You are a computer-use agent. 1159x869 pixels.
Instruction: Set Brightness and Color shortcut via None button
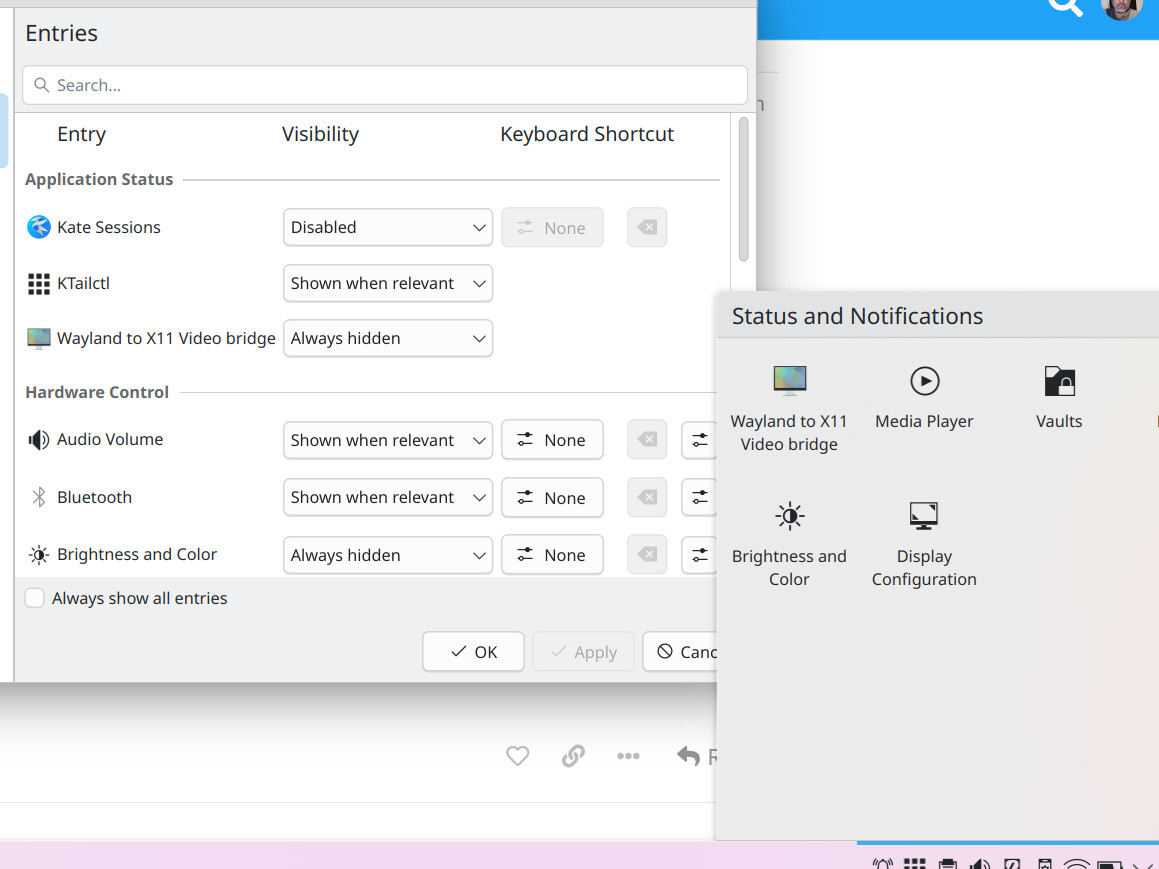pyautogui.click(x=552, y=555)
